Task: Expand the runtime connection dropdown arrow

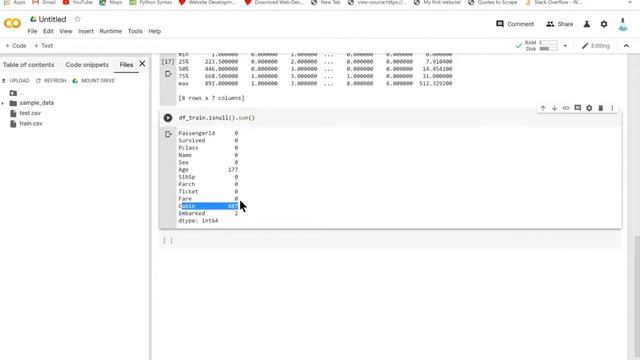Action: pos(565,46)
